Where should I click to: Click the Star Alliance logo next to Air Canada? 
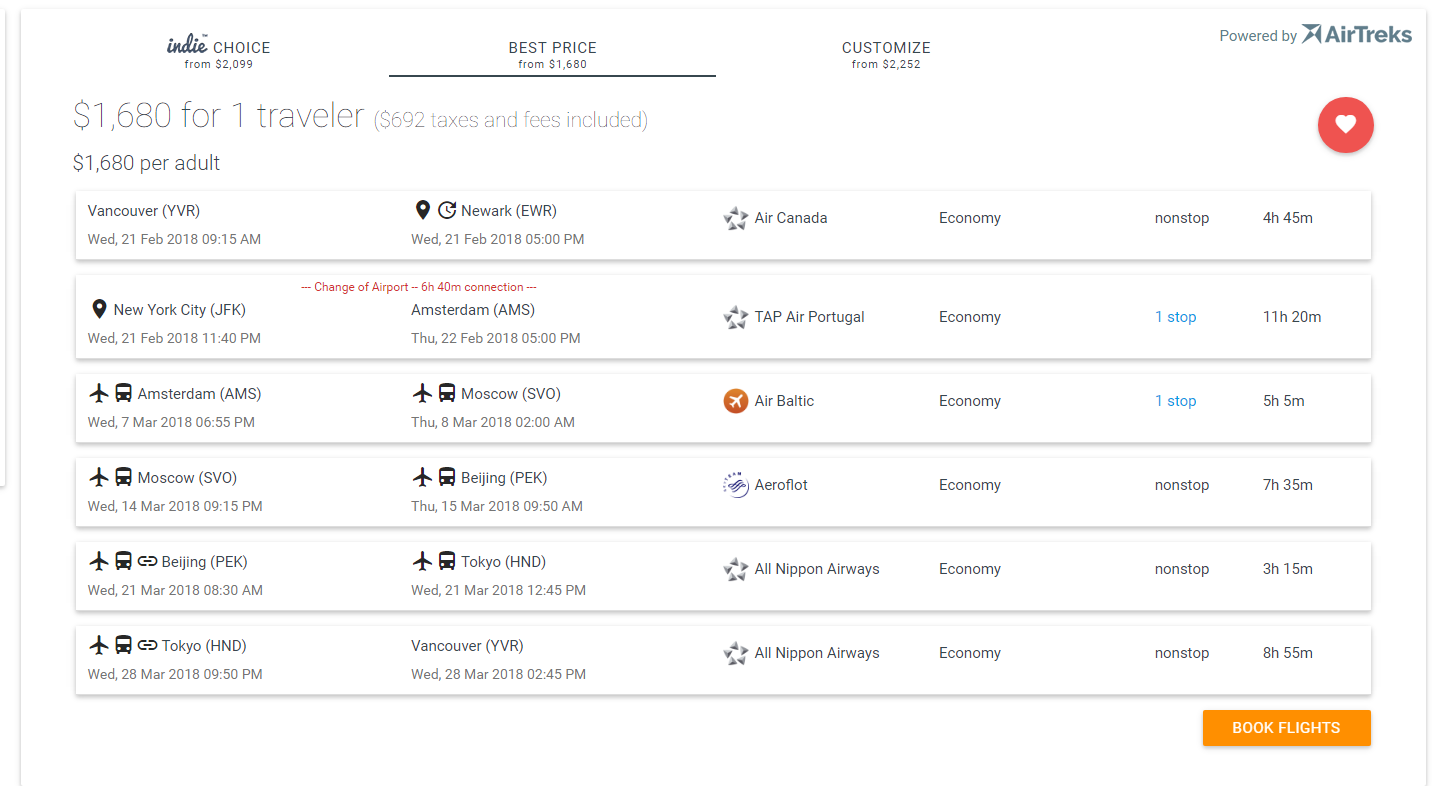coord(736,218)
